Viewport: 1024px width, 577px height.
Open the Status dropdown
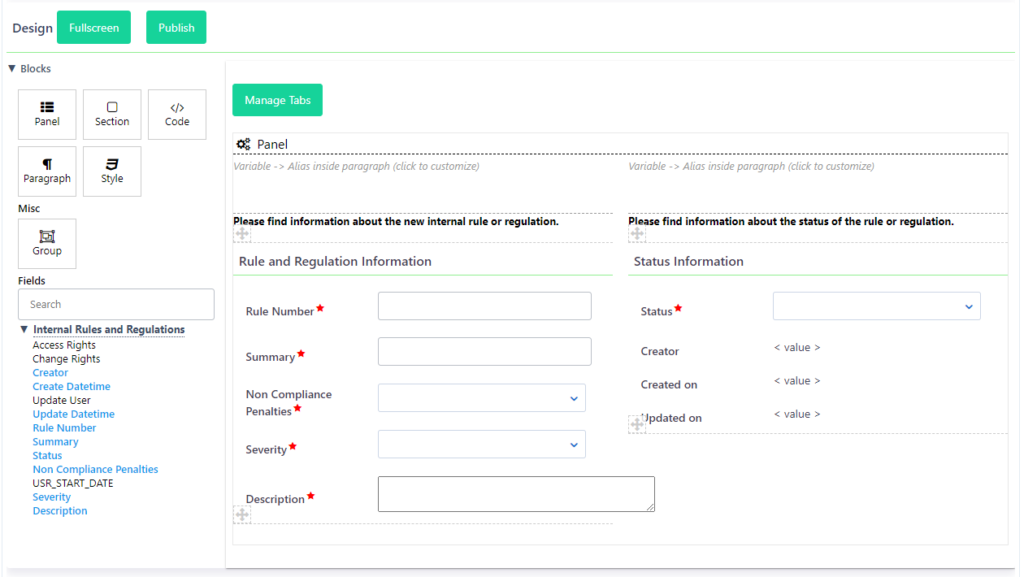[x=876, y=306]
